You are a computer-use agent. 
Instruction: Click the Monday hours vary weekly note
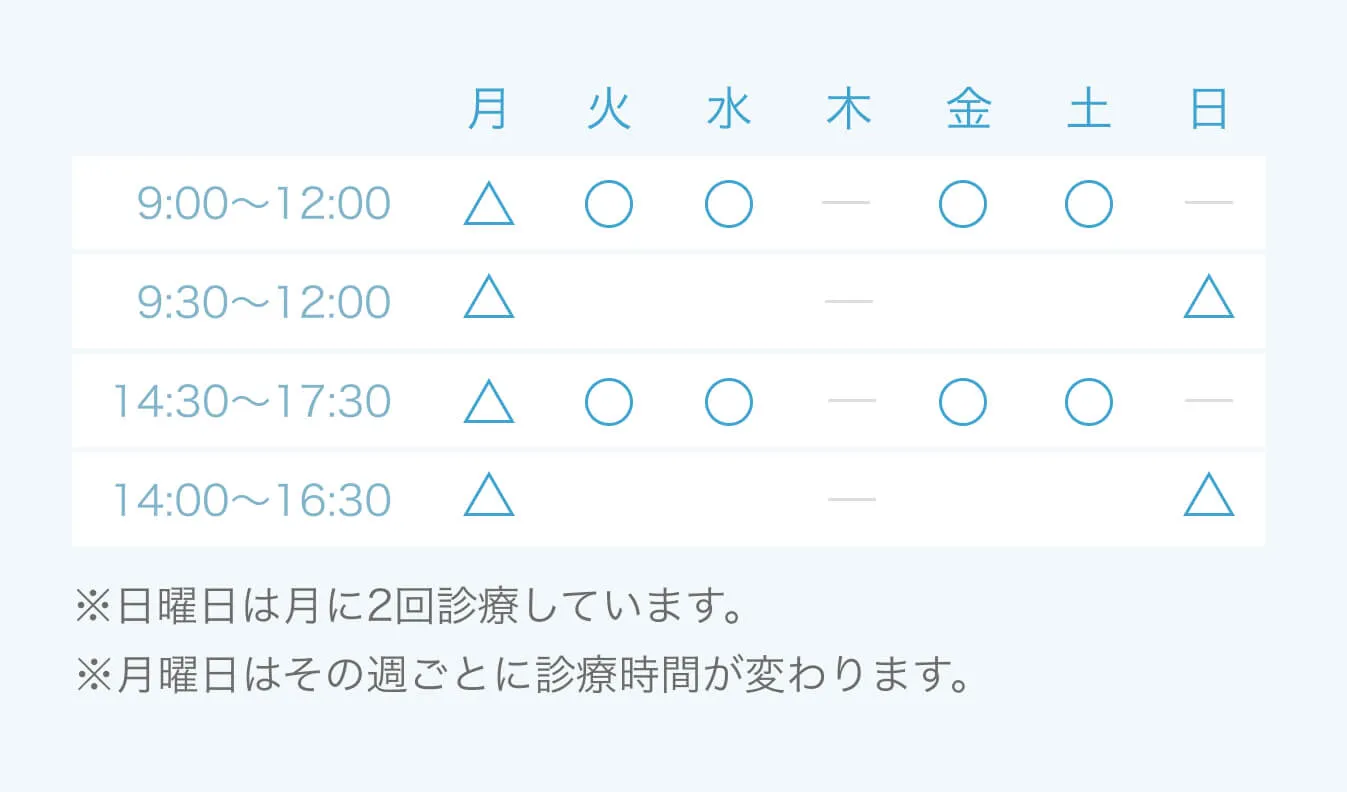(523, 676)
